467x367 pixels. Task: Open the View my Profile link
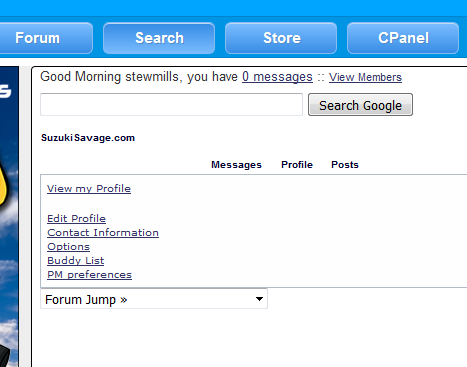coord(89,189)
